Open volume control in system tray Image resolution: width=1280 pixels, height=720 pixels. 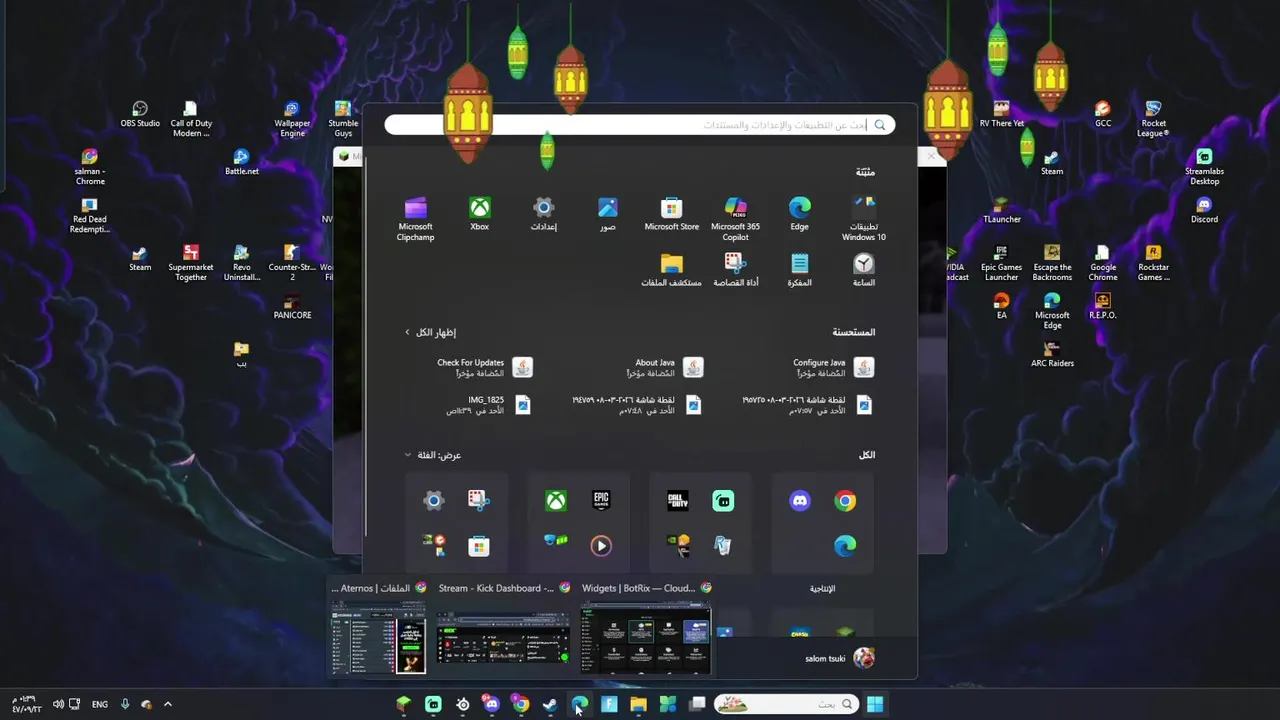58,704
